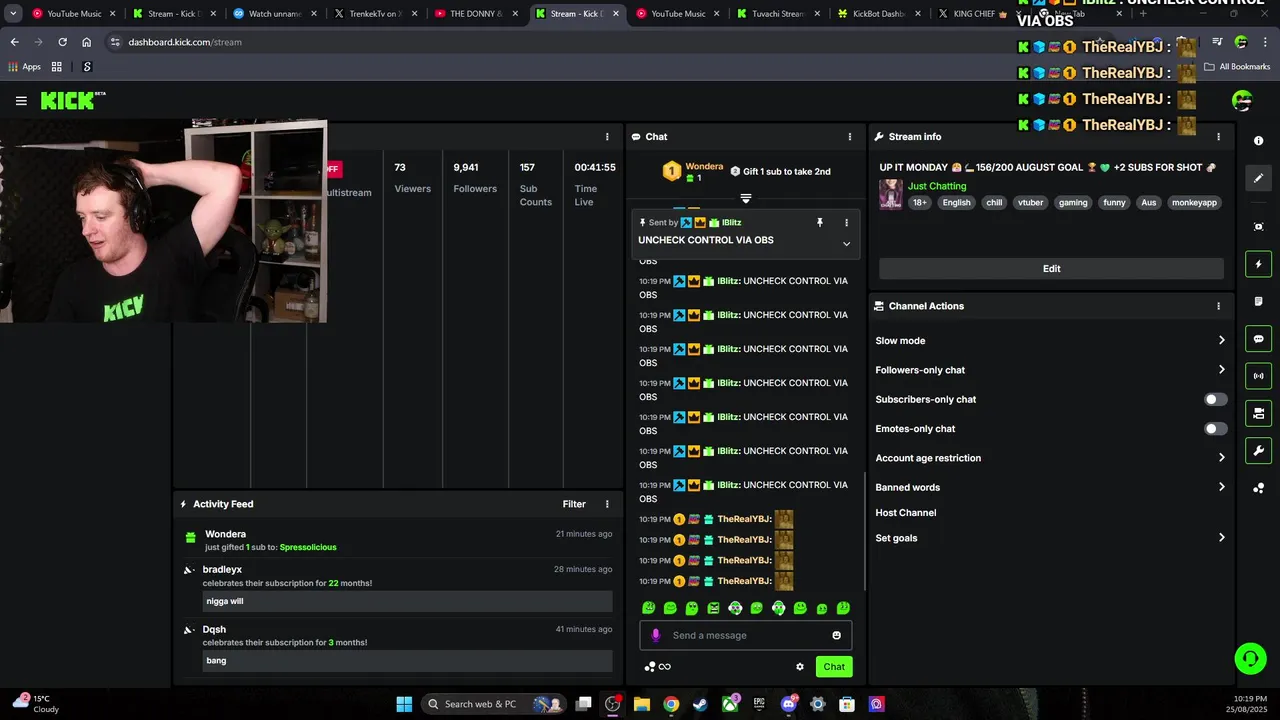Open chat settings gear icon

pyautogui.click(x=800, y=667)
